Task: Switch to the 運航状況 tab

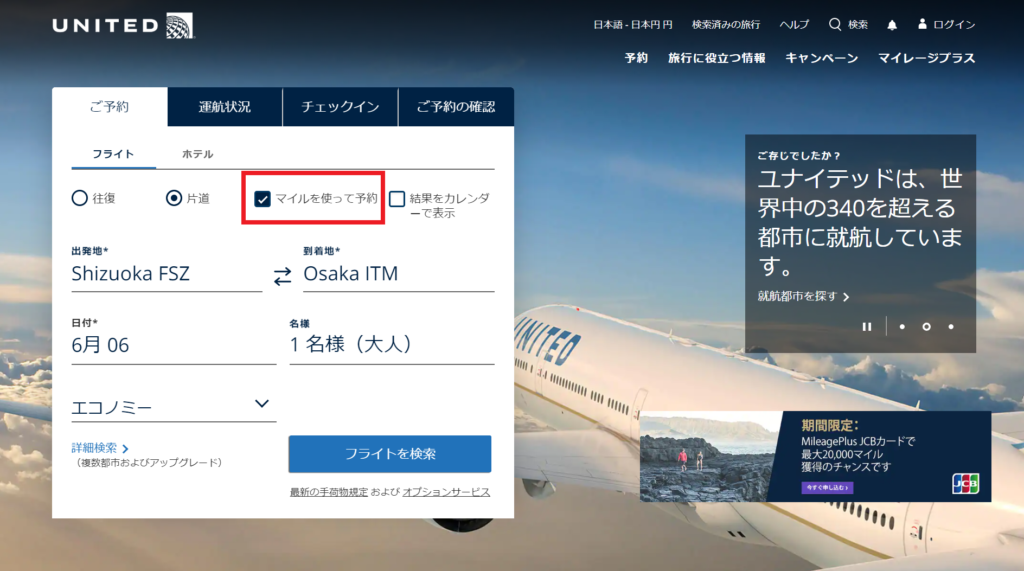Action: pos(225,106)
